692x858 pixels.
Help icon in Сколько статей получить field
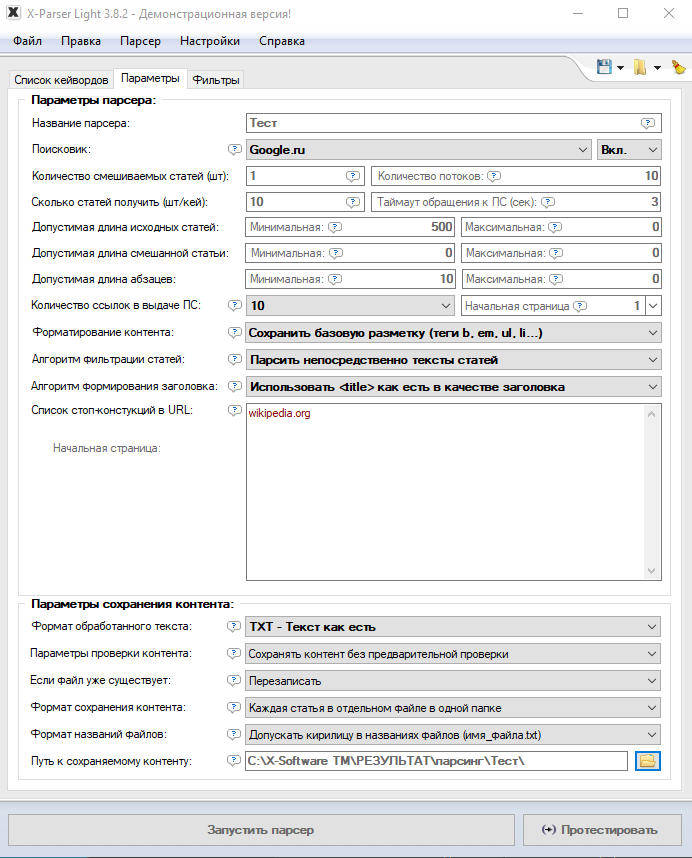coord(353,202)
